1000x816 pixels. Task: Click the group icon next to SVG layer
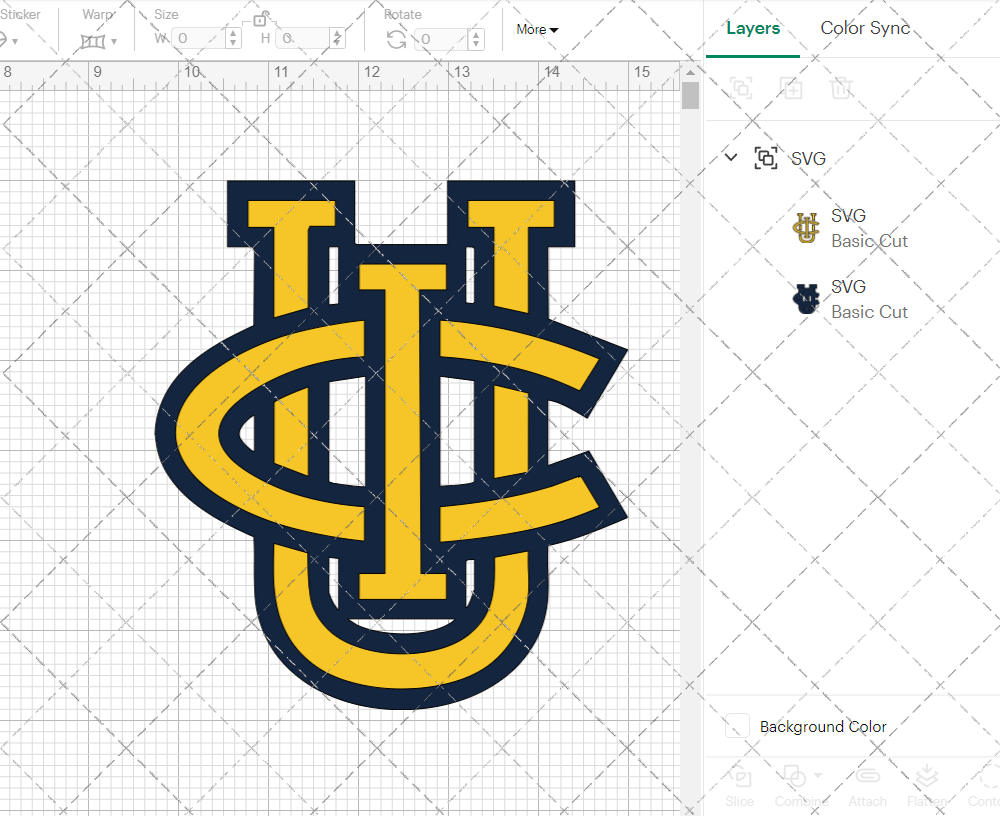point(764,158)
